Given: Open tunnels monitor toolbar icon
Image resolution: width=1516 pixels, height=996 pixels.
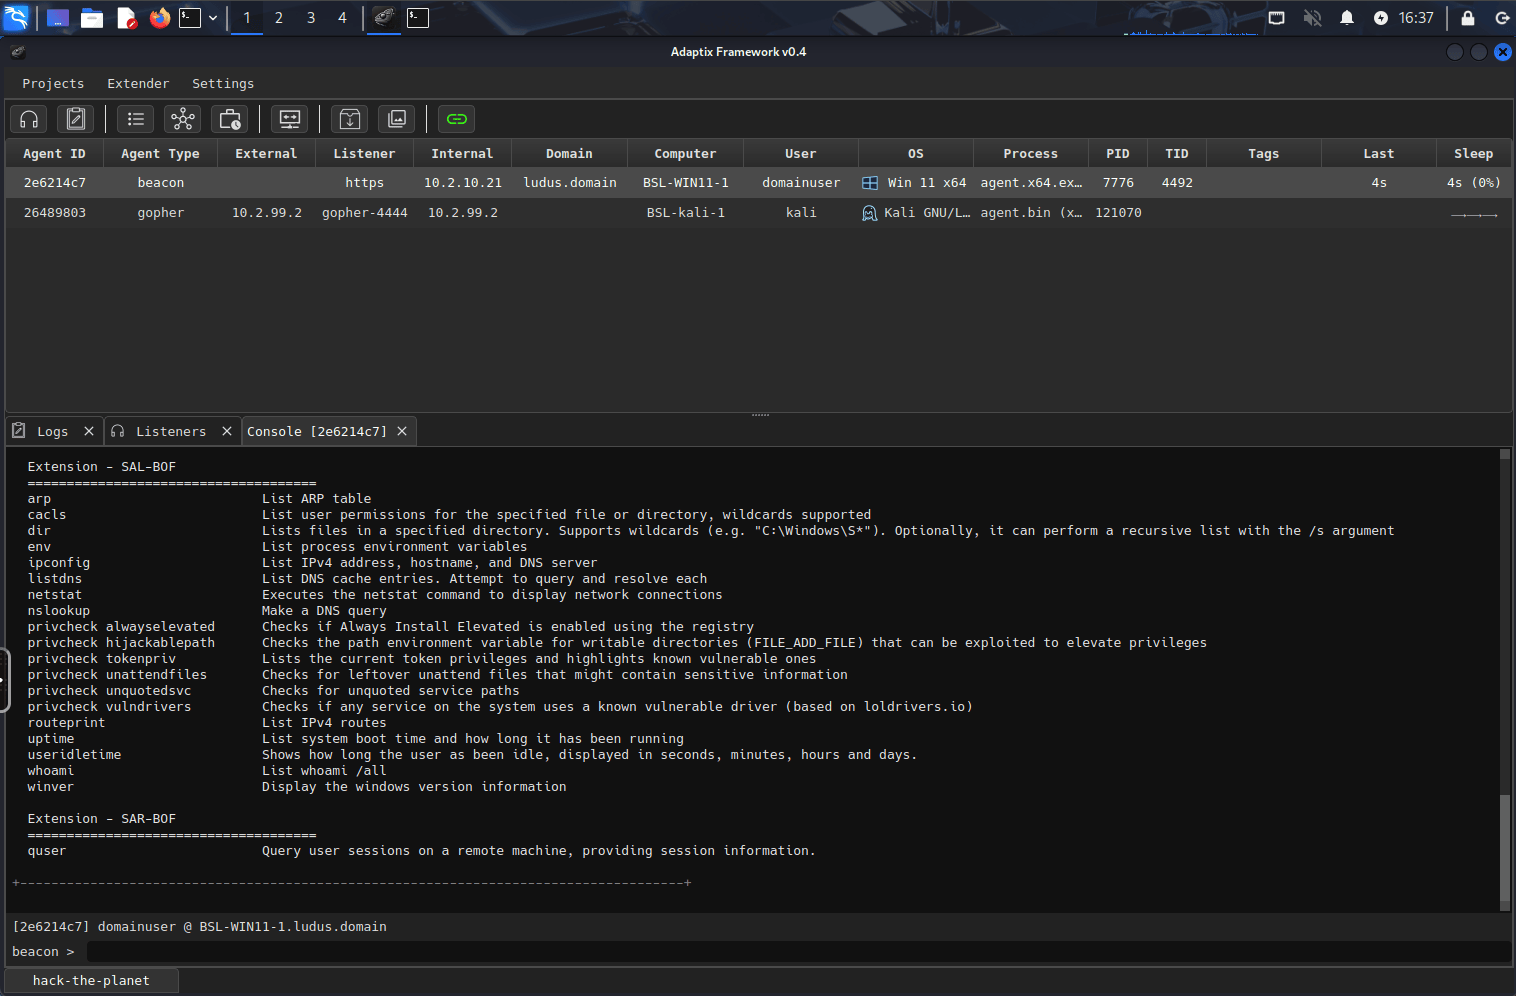Looking at the screenshot, I should [x=290, y=119].
